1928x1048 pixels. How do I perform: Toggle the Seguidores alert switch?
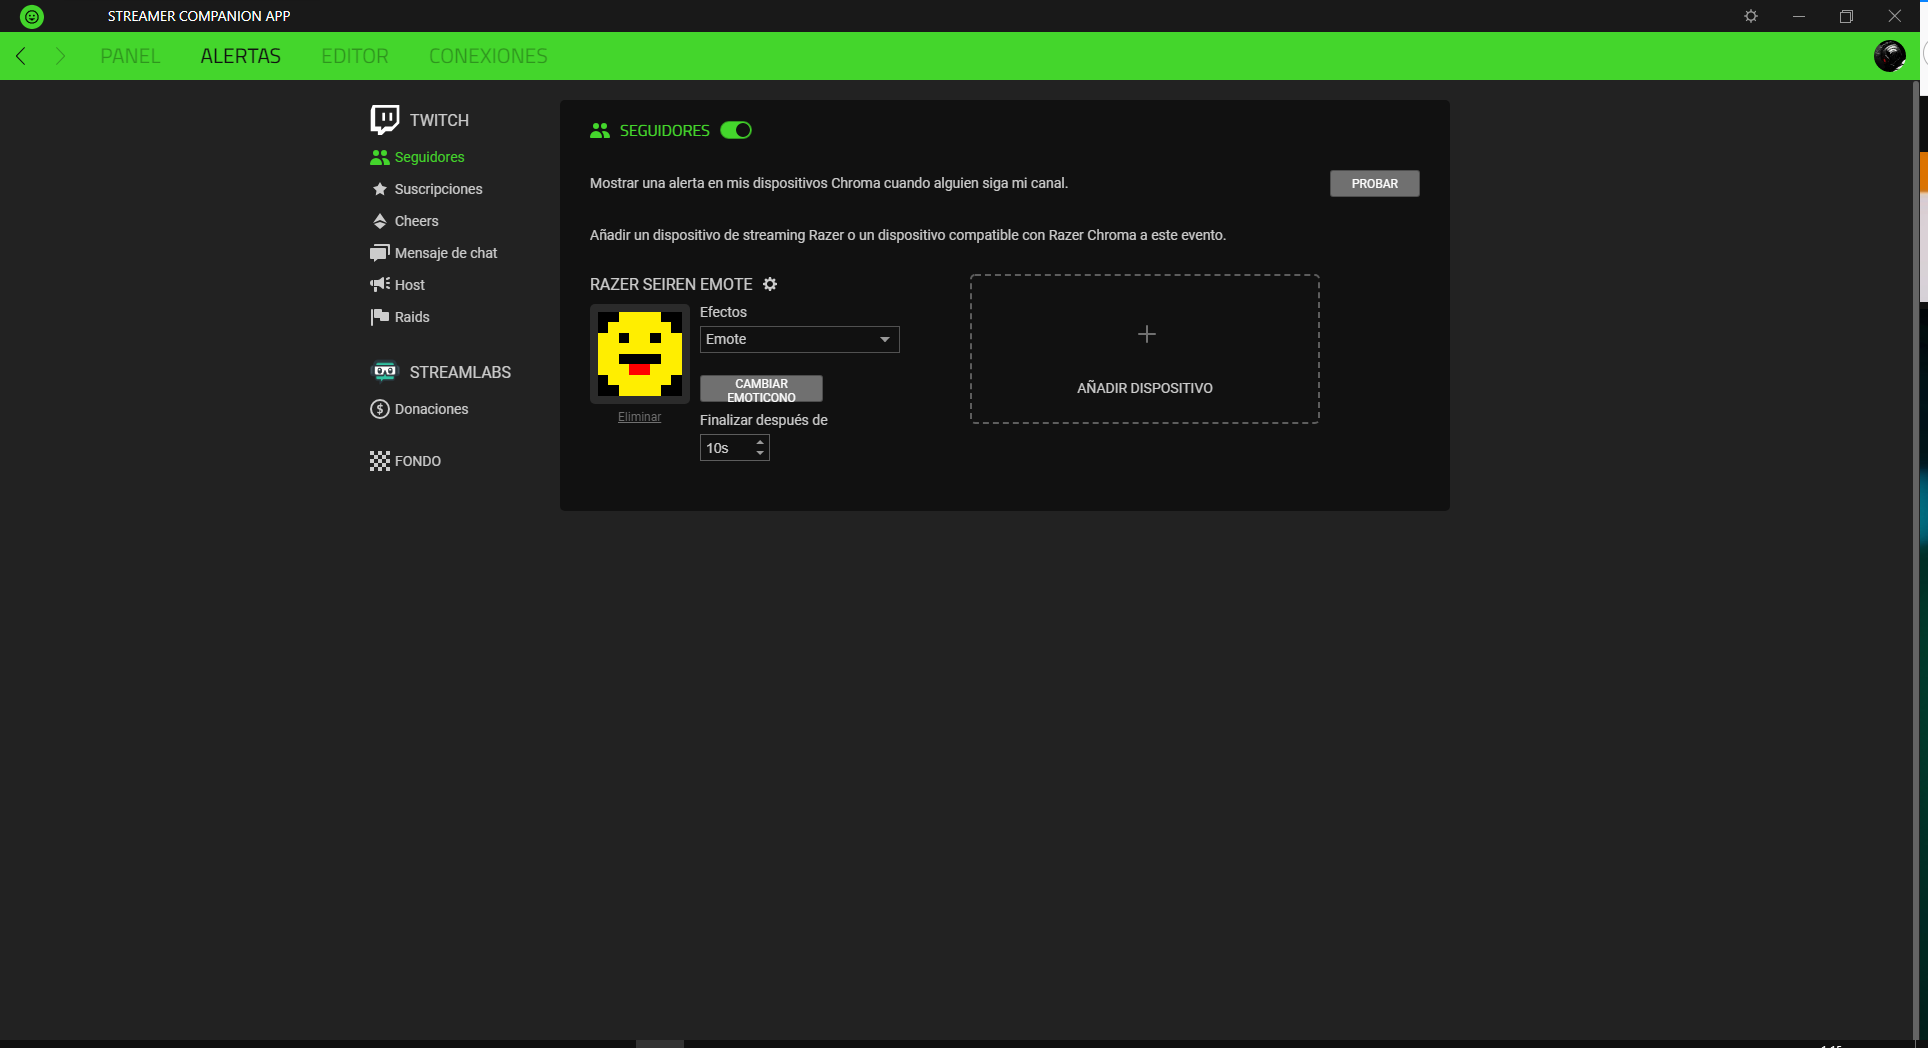pos(736,130)
